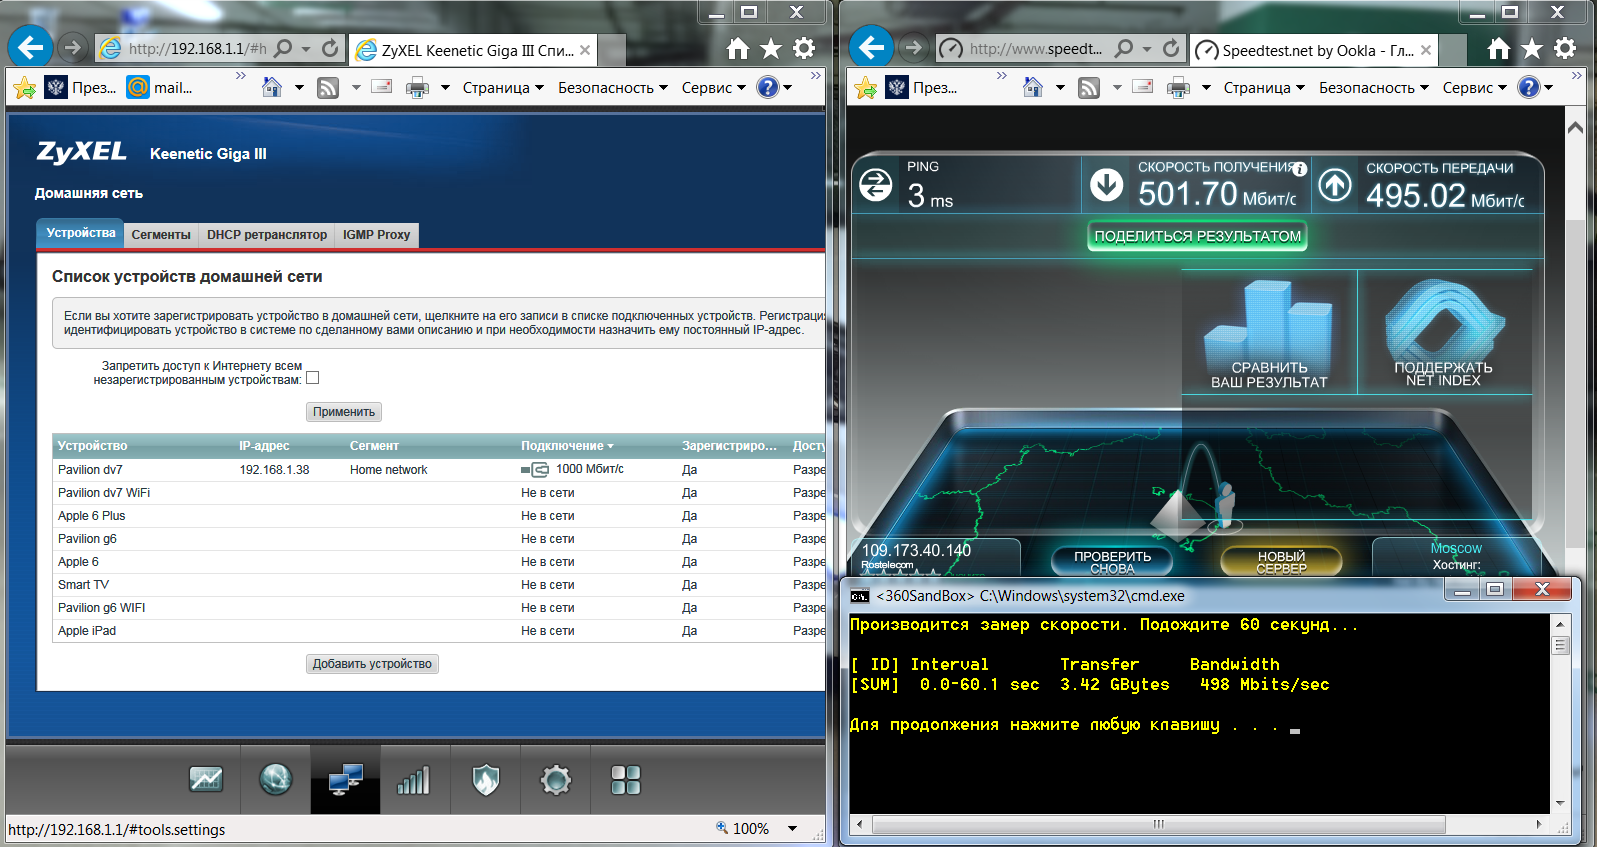The width and height of the screenshot is (1597, 847).
Task: Open the 100% zoom level dropdown arrow
Action: (x=792, y=828)
